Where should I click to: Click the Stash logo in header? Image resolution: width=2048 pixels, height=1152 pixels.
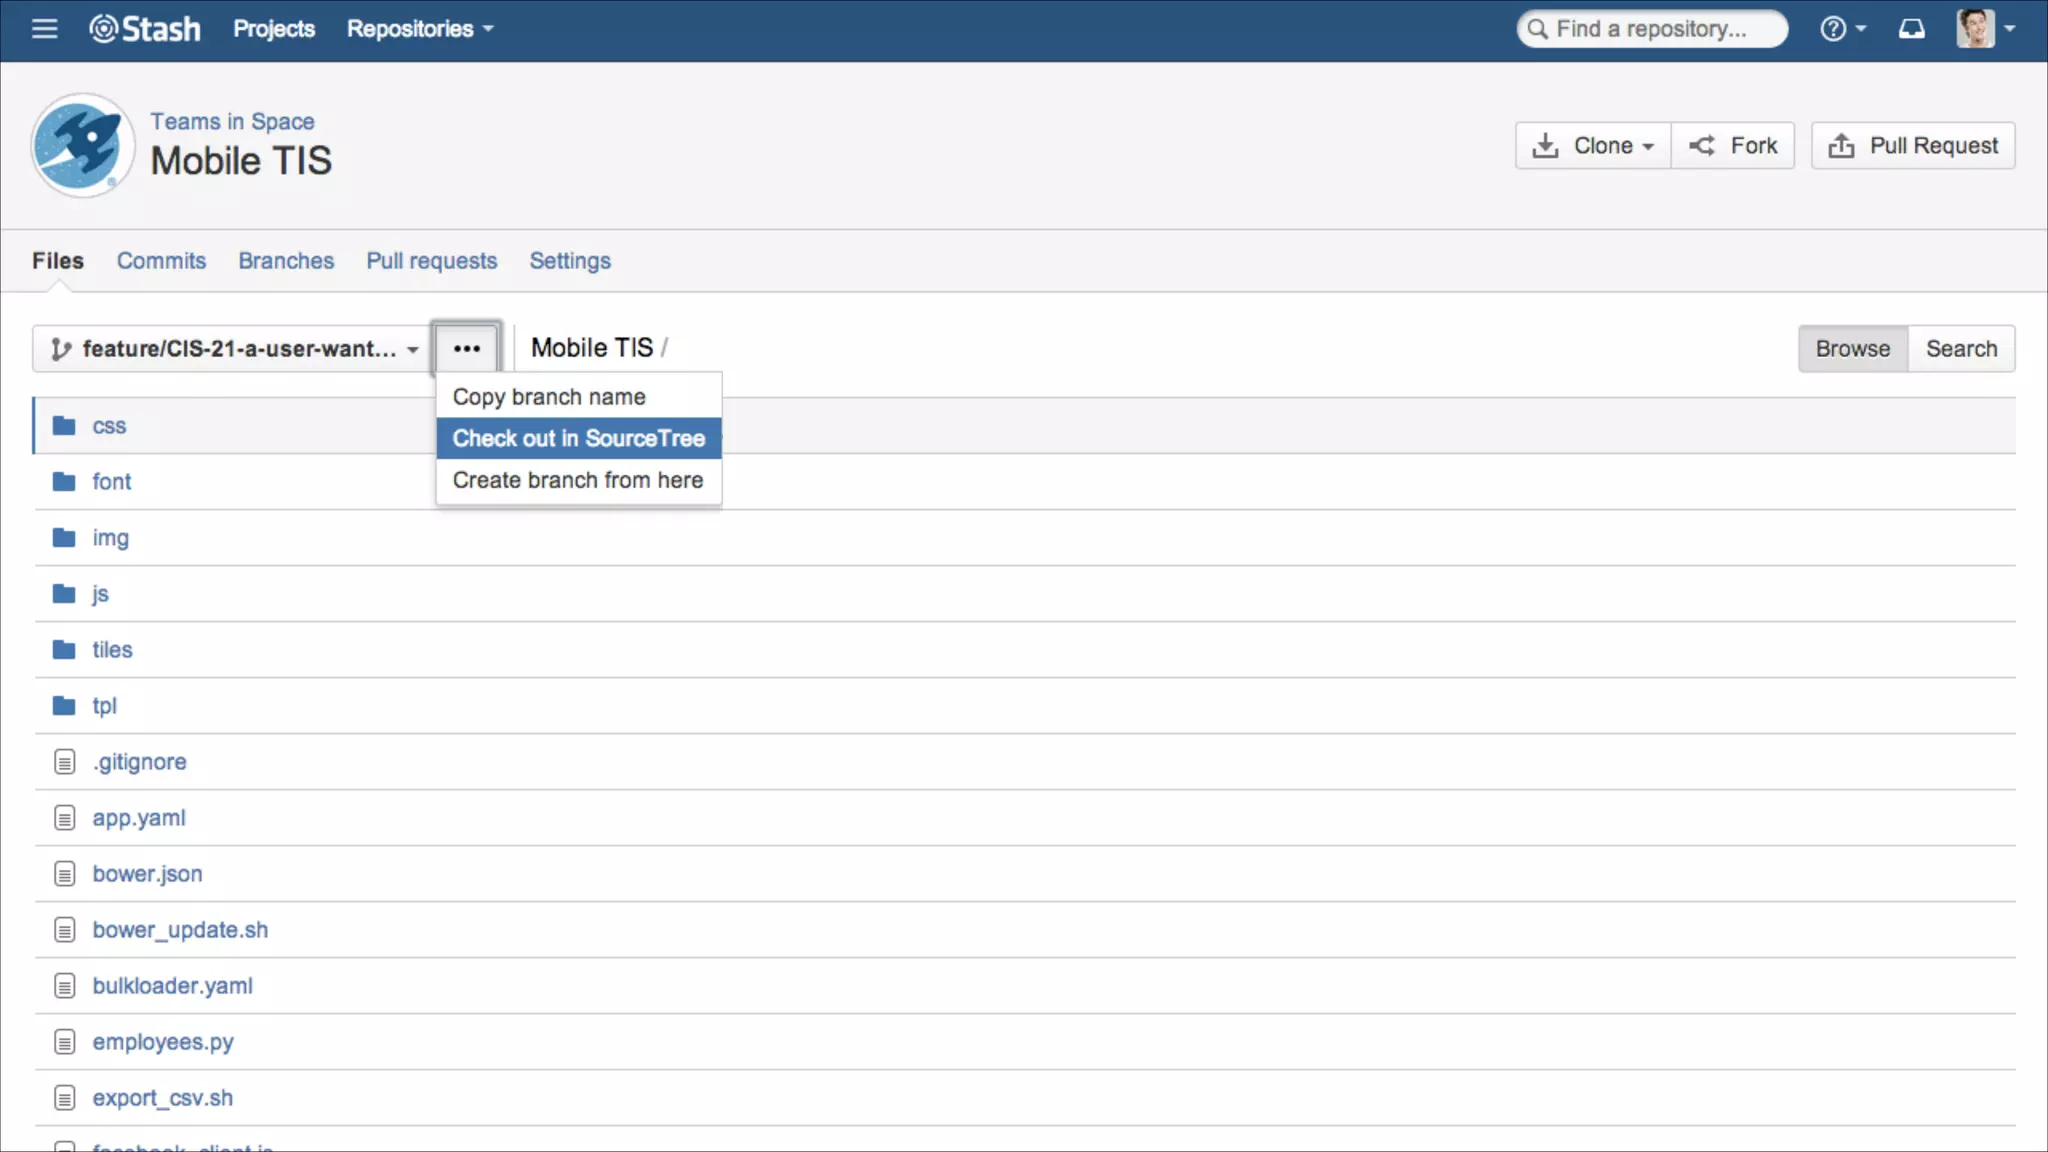146,29
